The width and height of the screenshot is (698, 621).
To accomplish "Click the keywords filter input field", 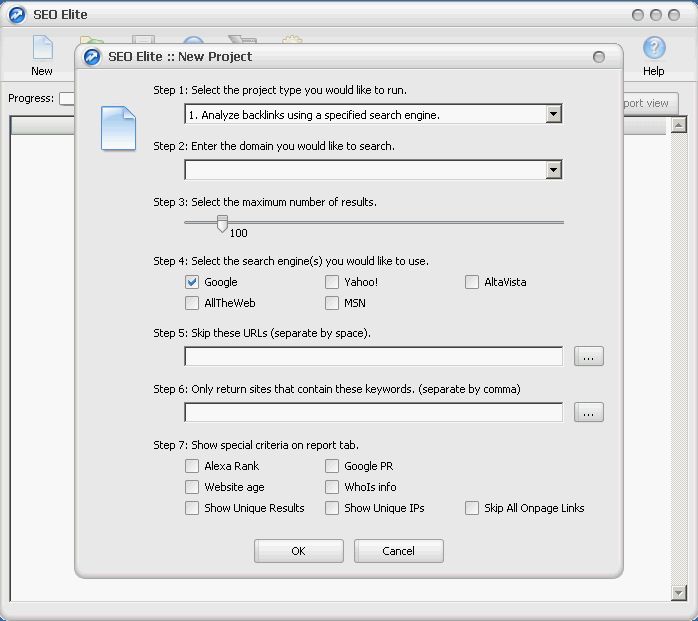I will point(373,413).
